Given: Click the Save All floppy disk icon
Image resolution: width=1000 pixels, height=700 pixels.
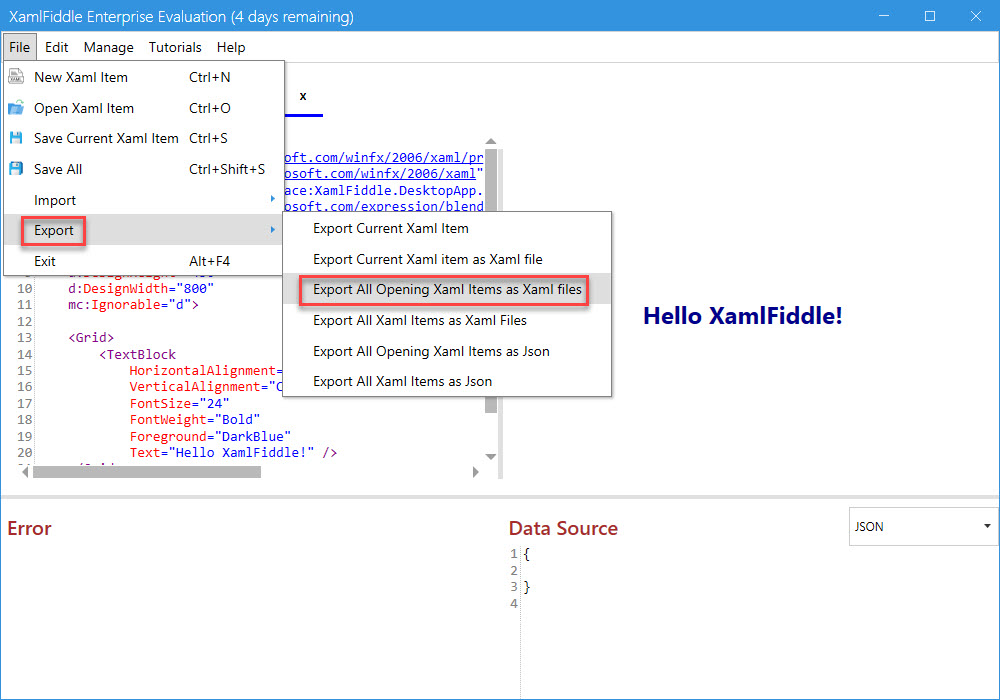Looking at the screenshot, I should point(16,169).
